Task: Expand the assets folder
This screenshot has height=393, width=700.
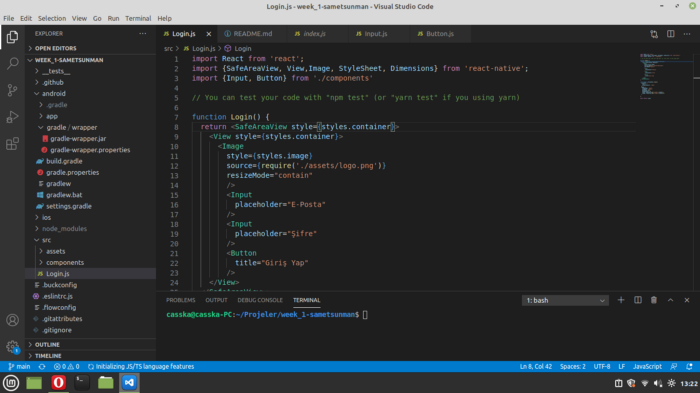Action: point(91,251)
